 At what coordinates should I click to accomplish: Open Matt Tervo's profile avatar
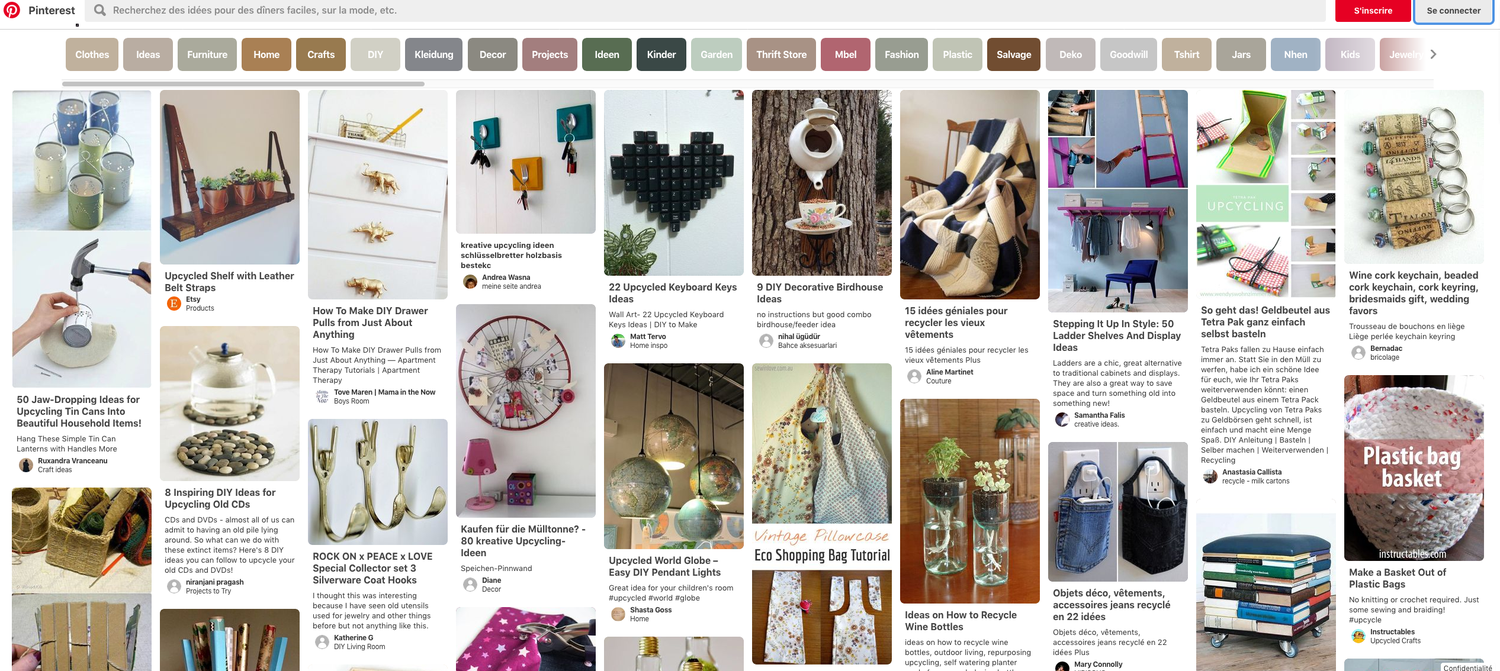tap(618, 340)
